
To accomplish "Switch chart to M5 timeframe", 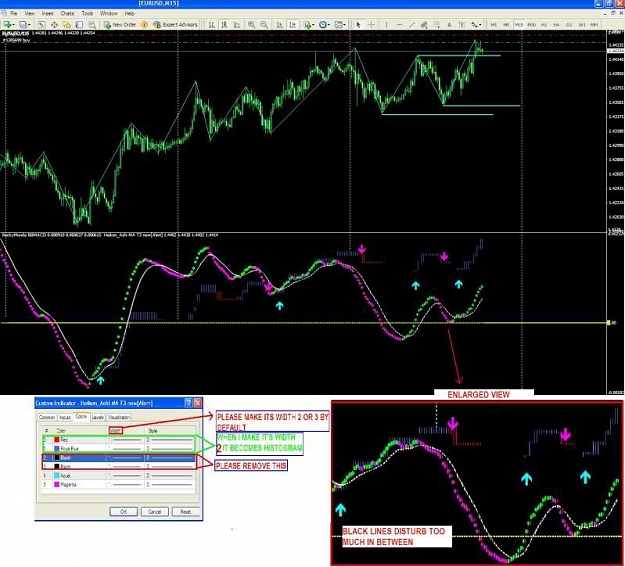I will [506, 25].
